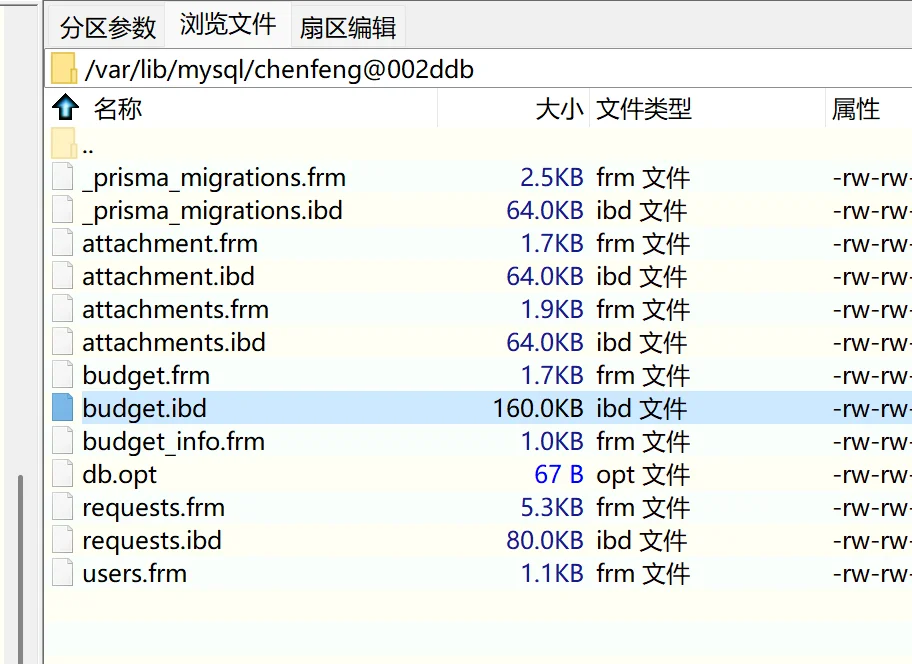The image size is (912, 664).
Task: Open the 扇区编辑 tab
Action: [x=347, y=27]
